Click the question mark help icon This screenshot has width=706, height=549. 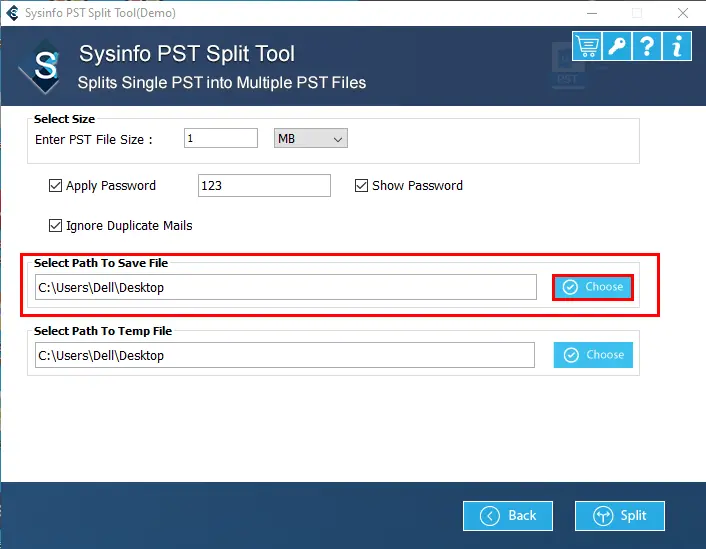647,46
